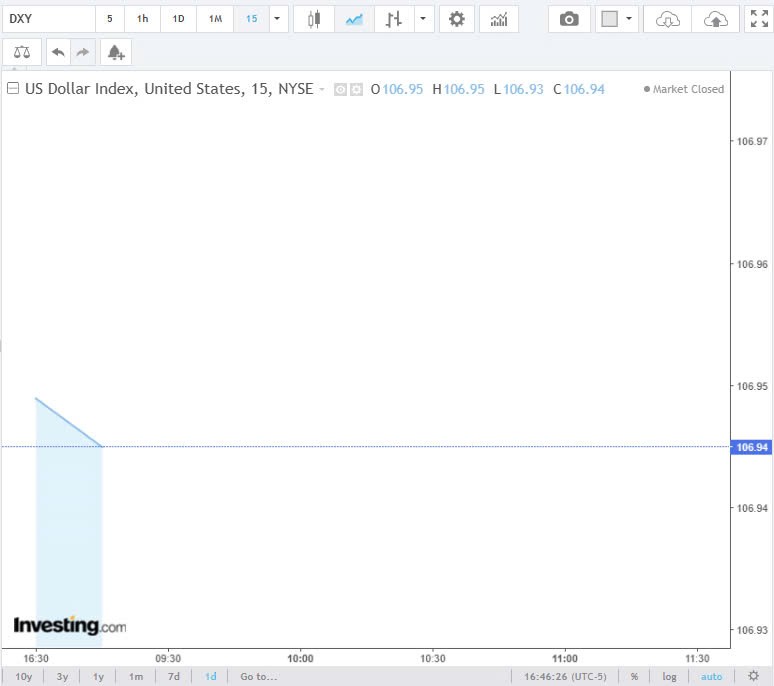Take a chart snapshot with camera icon
This screenshot has width=774, height=686.
(x=569, y=19)
